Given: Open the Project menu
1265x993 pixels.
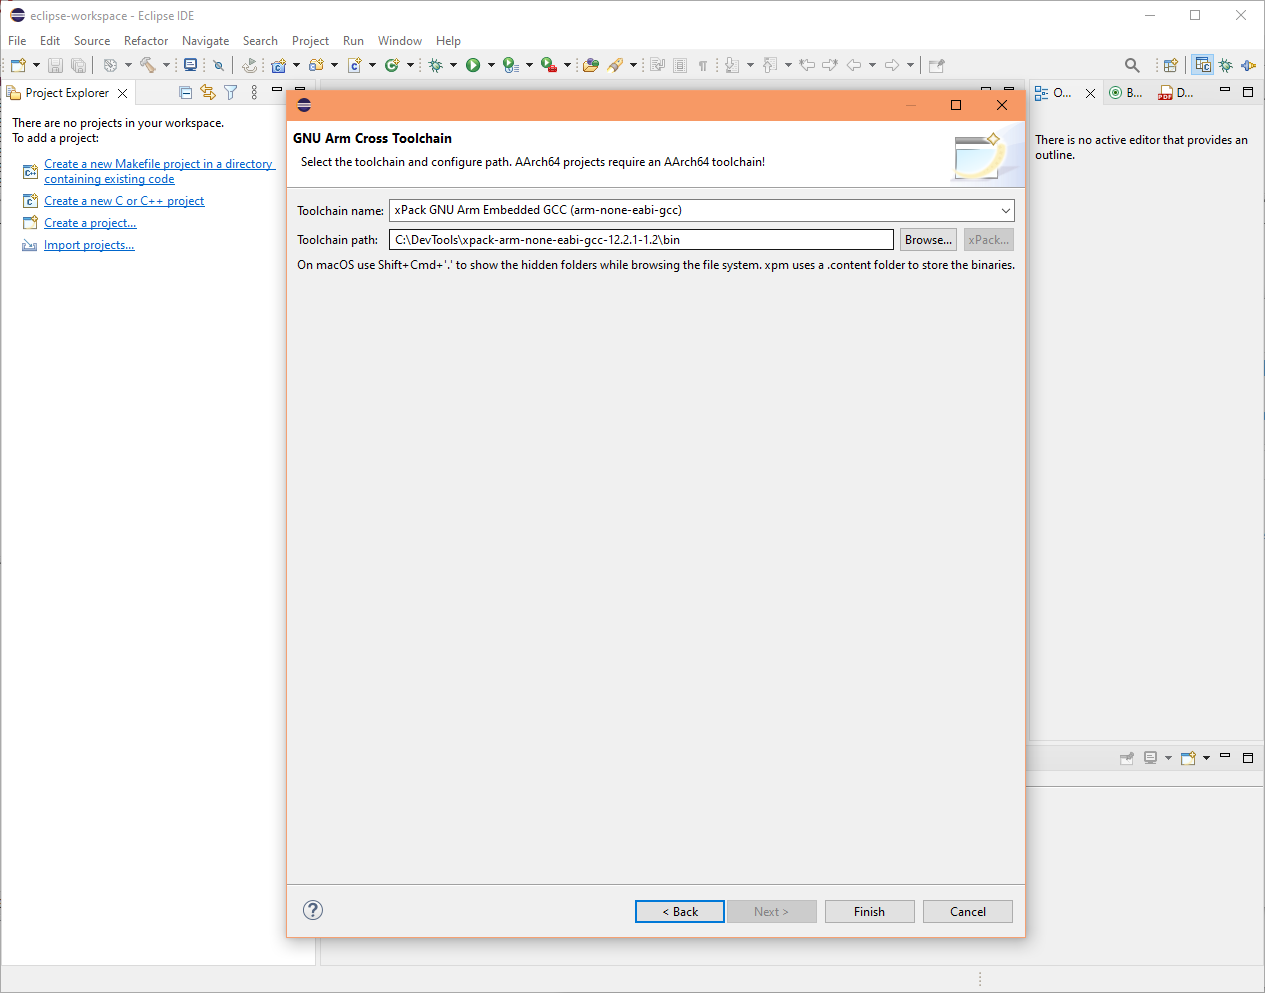Looking at the screenshot, I should [x=310, y=41].
